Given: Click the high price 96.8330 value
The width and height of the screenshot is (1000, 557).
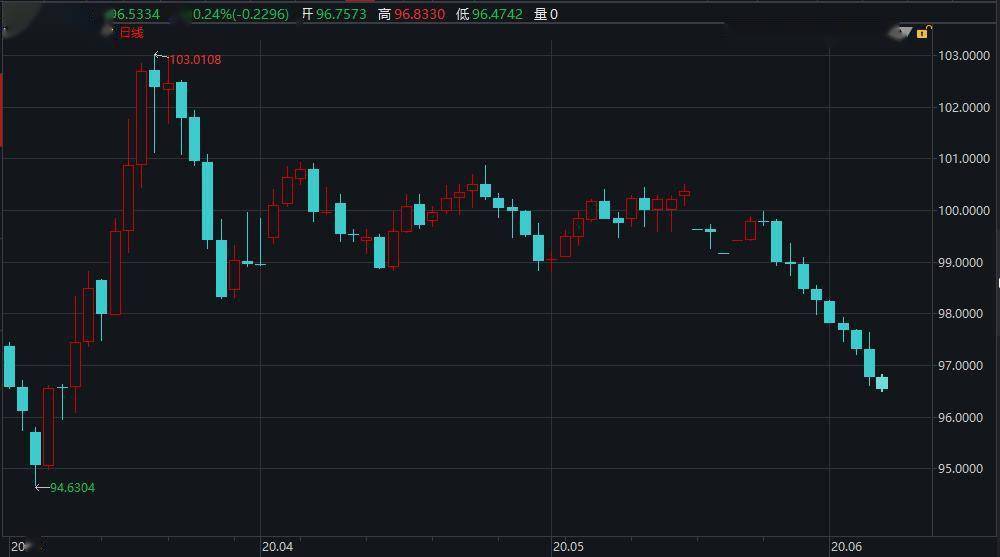Looking at the screenshot, I should pos(419,14).
